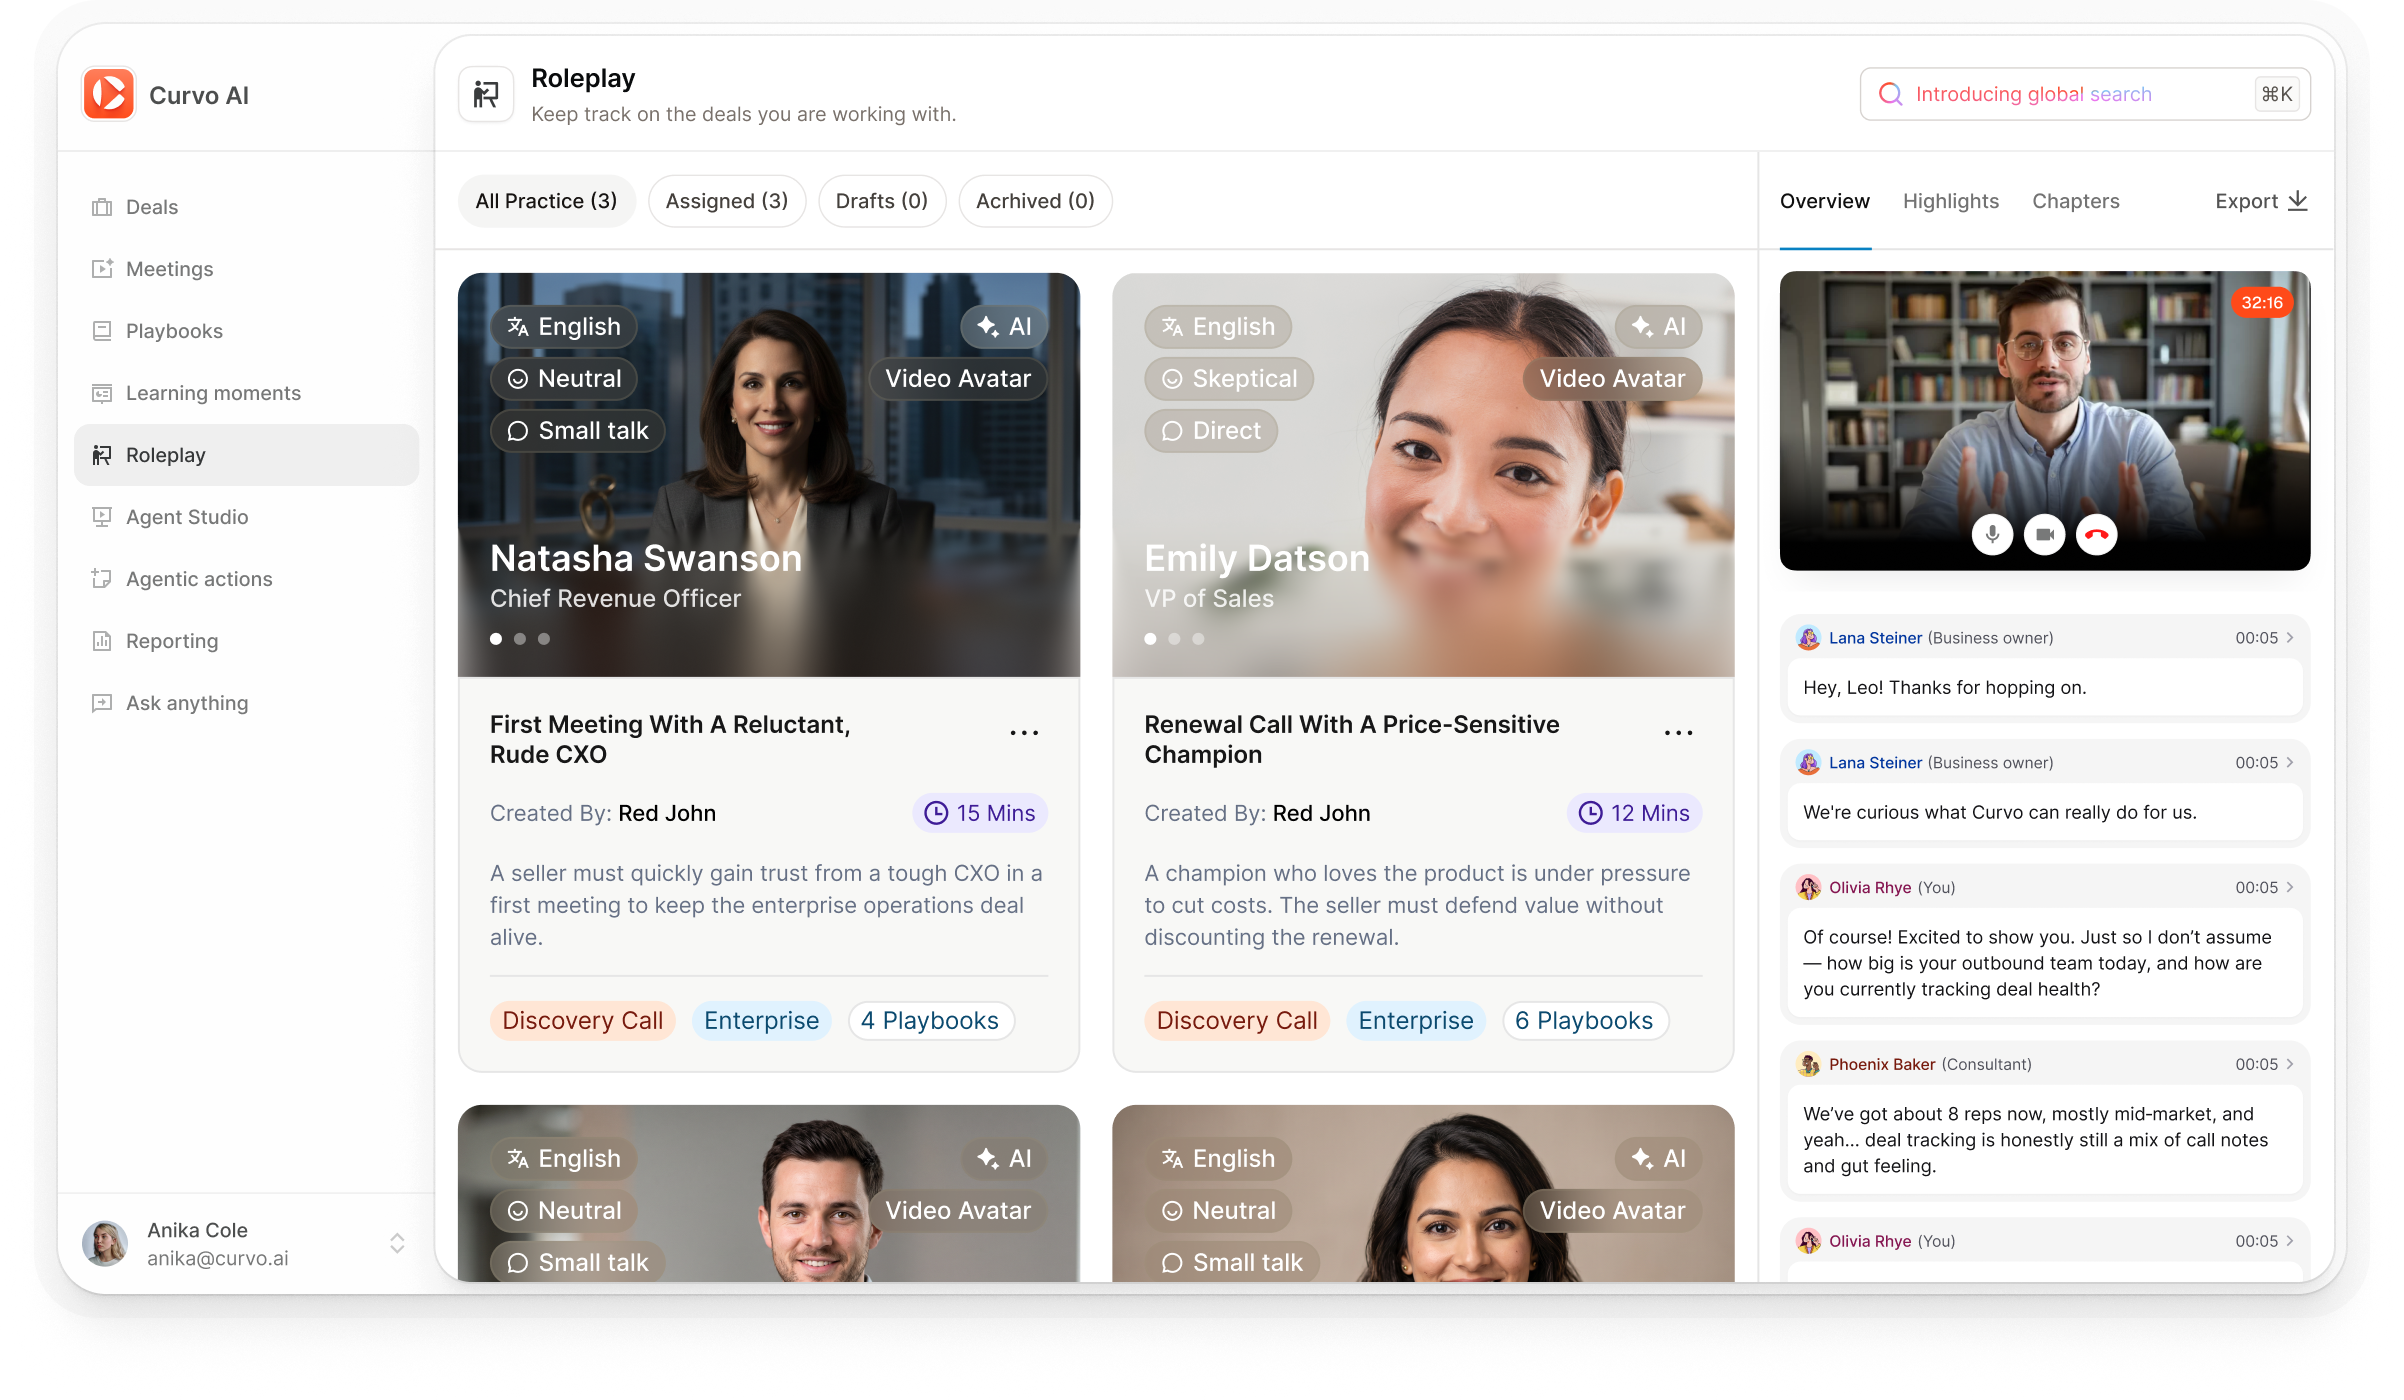2404x1400 pixels.
Task: Click the Neutral mood chip on Natasha's card
Action: pyautogui.click(x=565, y=379)
